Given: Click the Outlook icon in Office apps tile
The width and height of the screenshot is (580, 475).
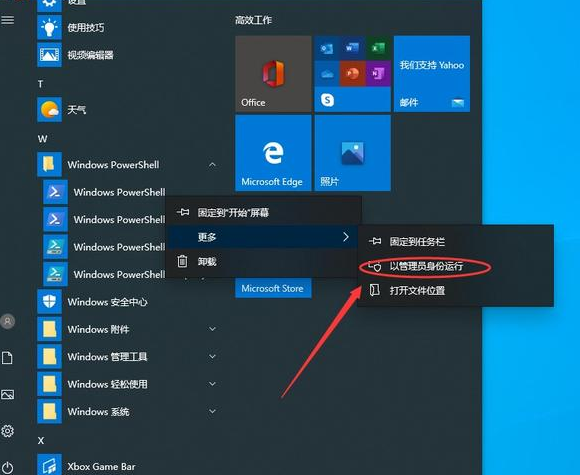Looking at the screenshot, I should coord(327,48).
